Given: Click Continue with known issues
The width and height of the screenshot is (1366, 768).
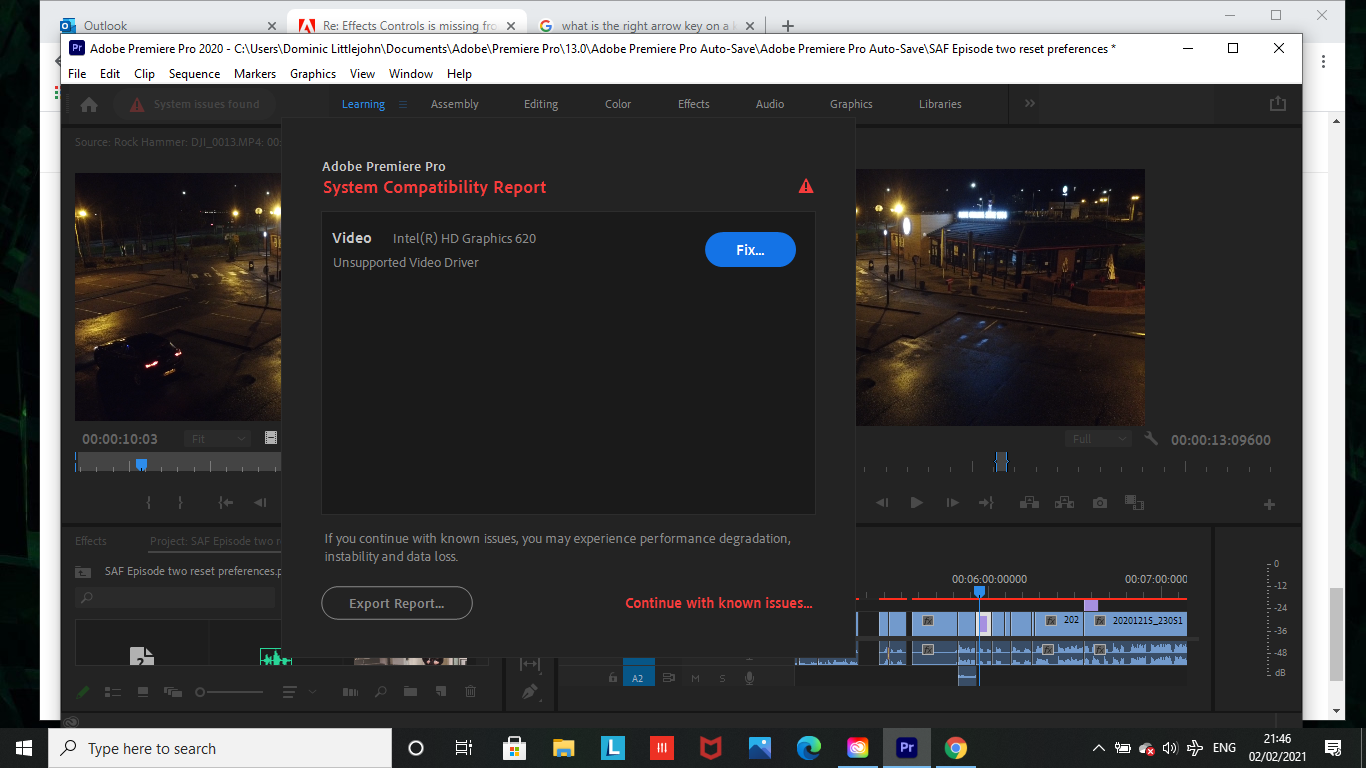Looking at the screenshot, I should click(719, 602).
